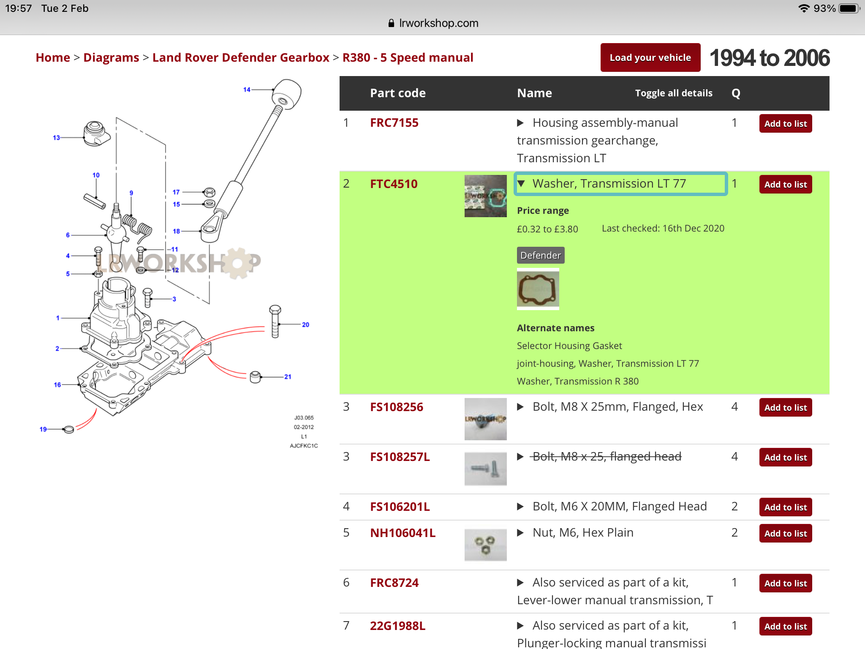The height and width of the screenshot is (649, 865).
Task: Expand Bolt, M6 X 20MM, Flanged Head details
Action: (x=520, y=507)
